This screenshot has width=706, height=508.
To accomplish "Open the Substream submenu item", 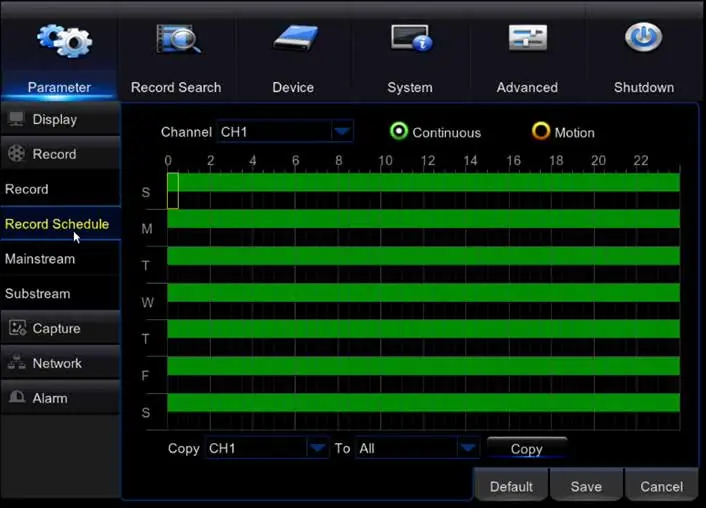I will tap(60, 294).
